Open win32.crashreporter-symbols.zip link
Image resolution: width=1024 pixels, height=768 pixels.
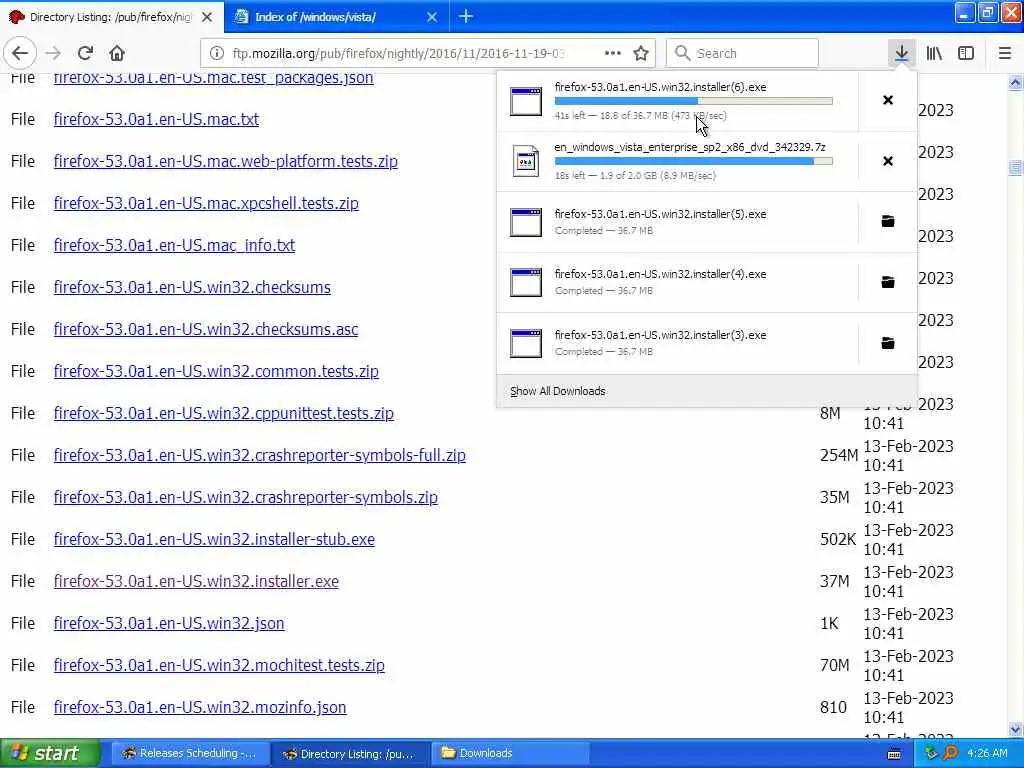point(246,498)
